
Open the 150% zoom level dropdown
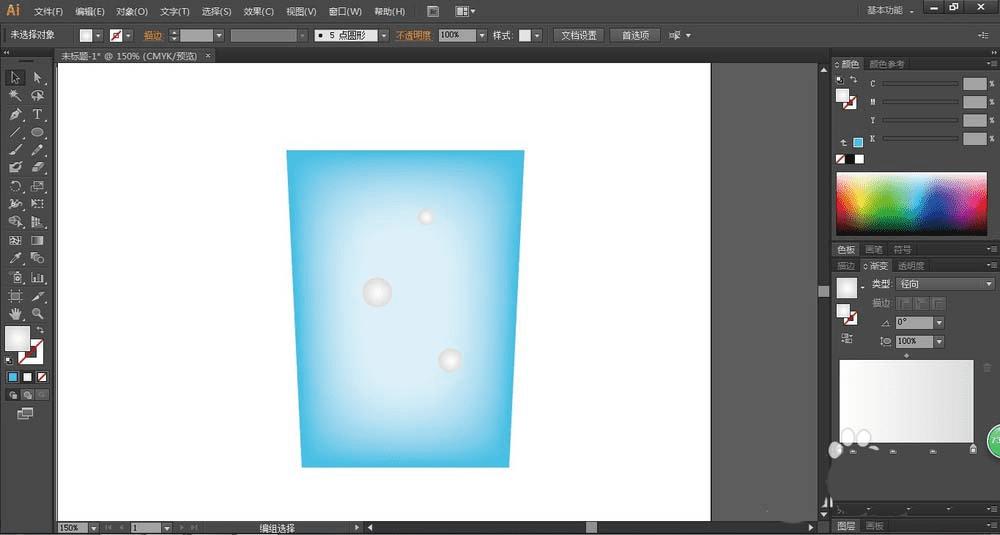[x=94, y=527]
